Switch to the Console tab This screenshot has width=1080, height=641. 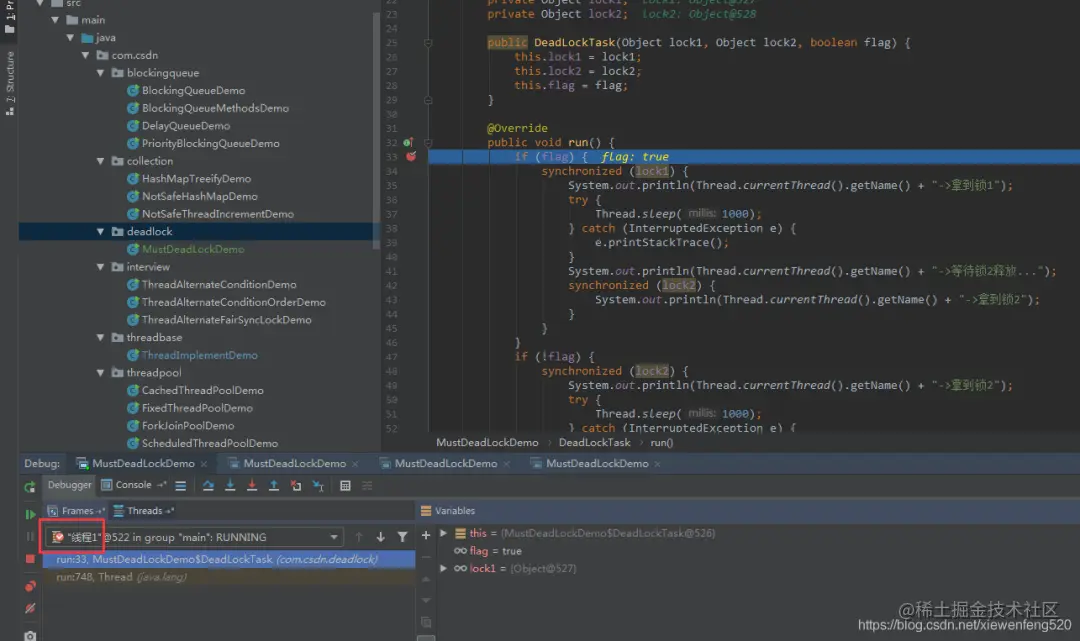tap(127, 485)
